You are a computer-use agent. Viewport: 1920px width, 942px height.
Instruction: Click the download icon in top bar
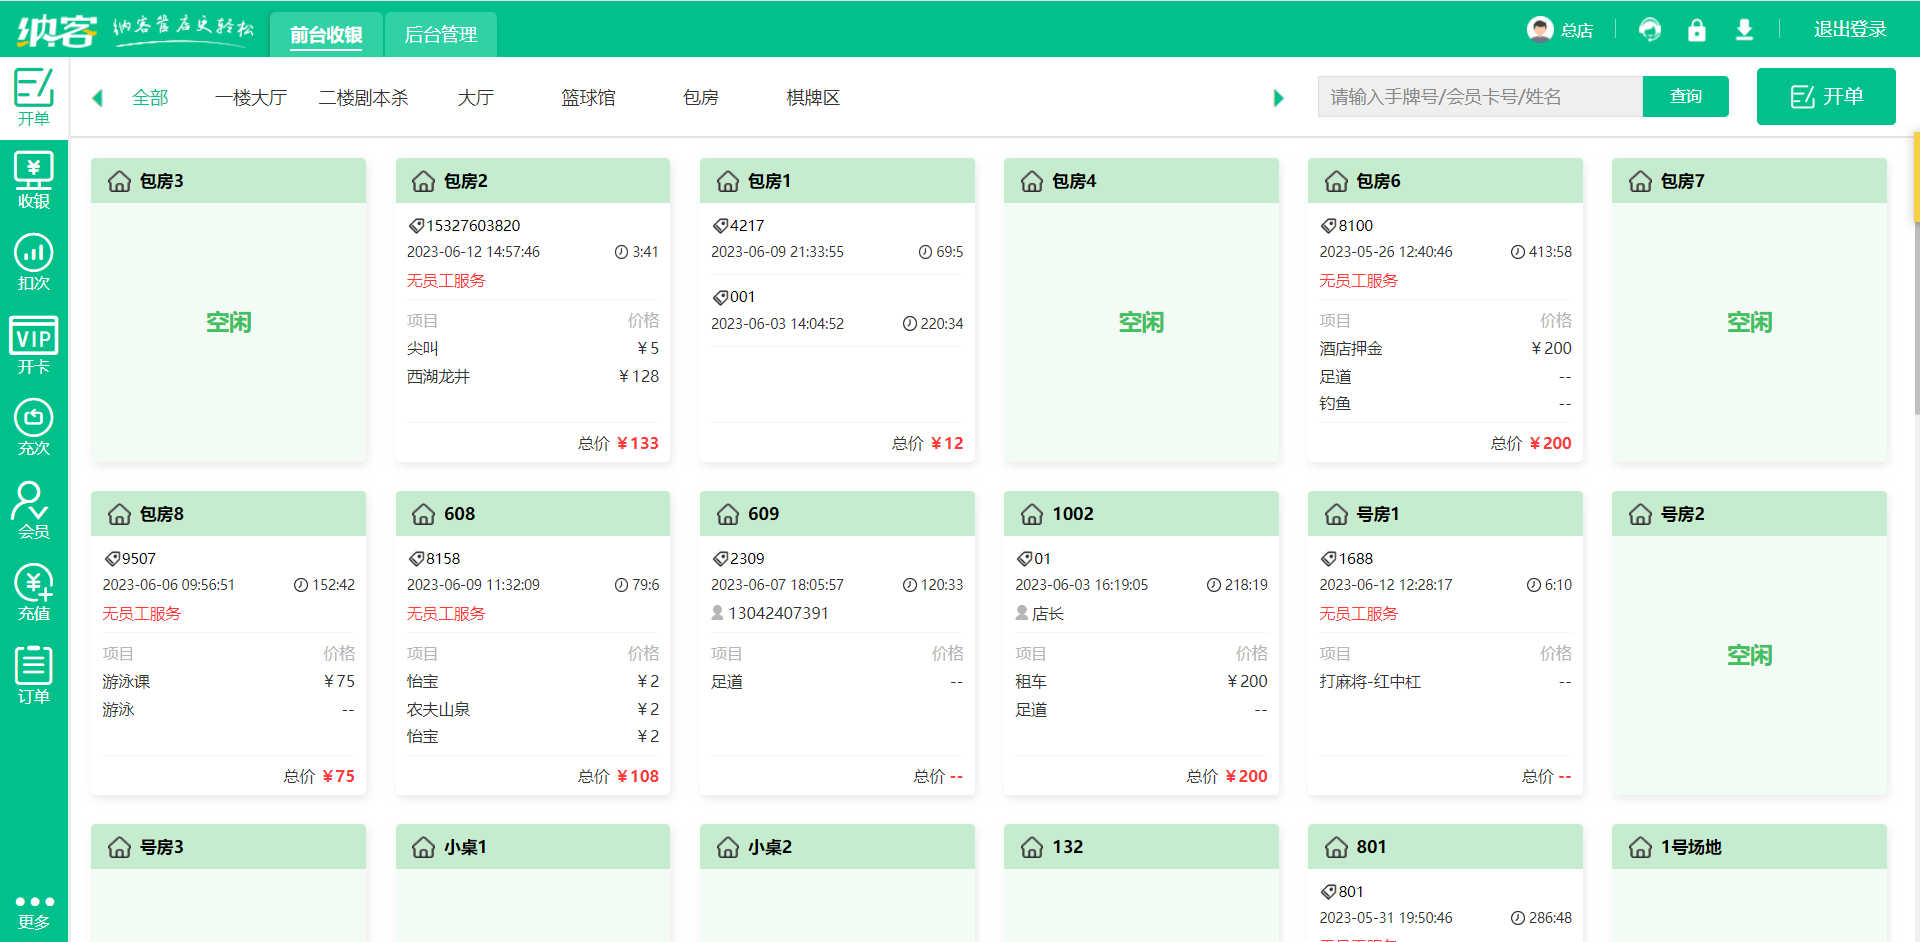[1744, 30]
